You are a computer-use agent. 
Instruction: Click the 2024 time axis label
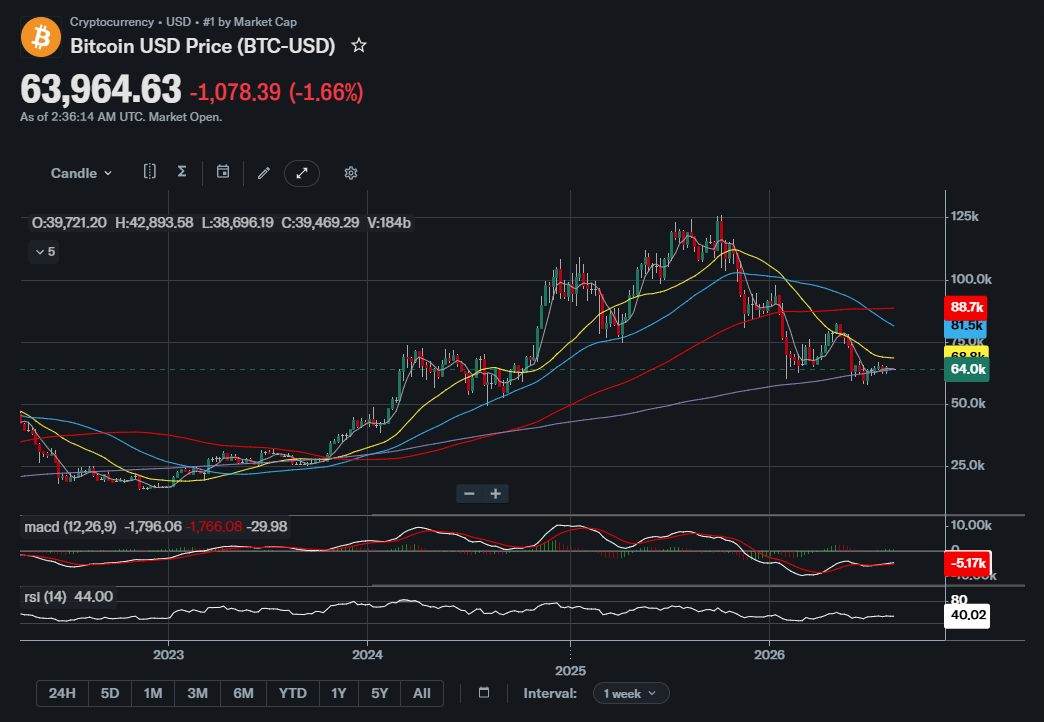pos(368,655)
